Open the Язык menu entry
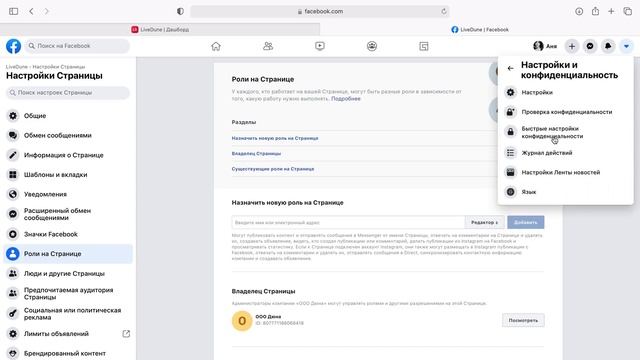The height and width of the screenshot is (360, 640). click(x=565, y=192)
